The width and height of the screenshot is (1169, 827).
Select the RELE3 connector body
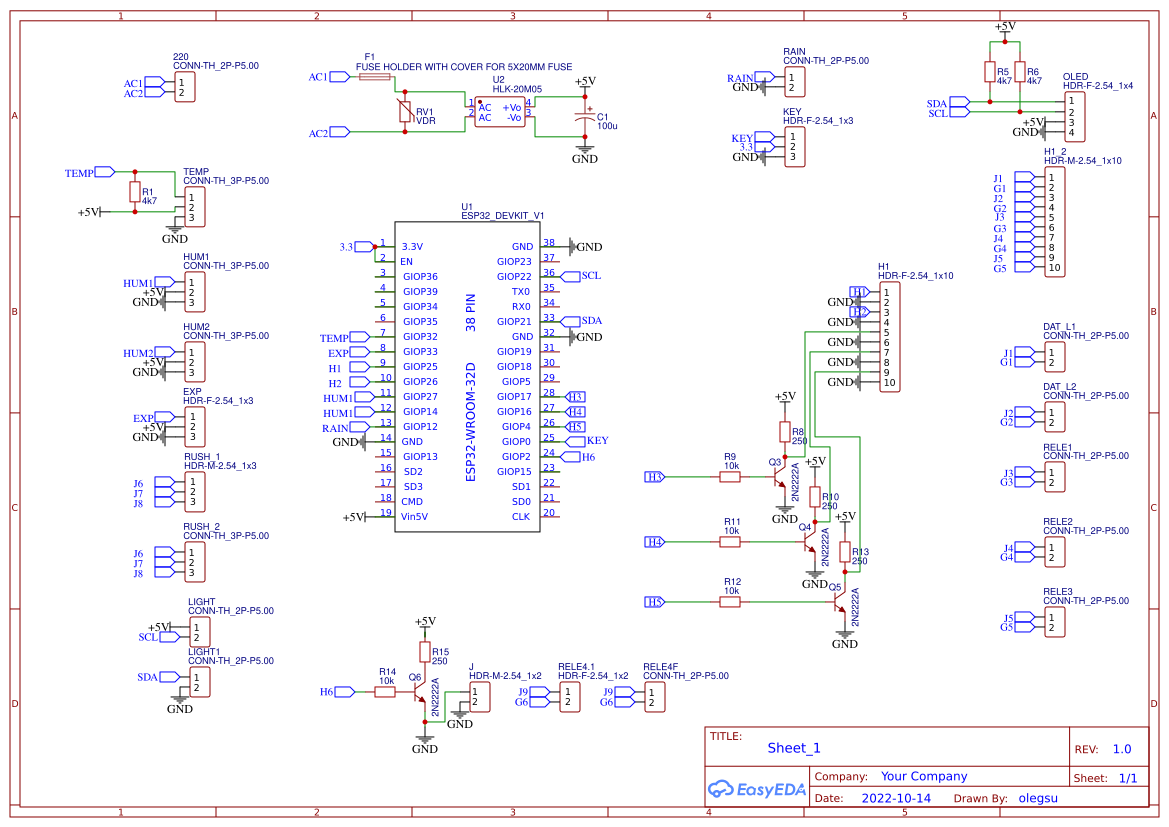tap(1055, 622)
